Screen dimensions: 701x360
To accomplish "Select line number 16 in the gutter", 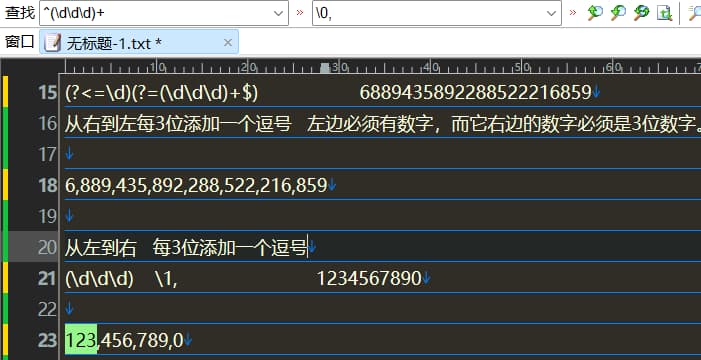I will pos(48,123).
